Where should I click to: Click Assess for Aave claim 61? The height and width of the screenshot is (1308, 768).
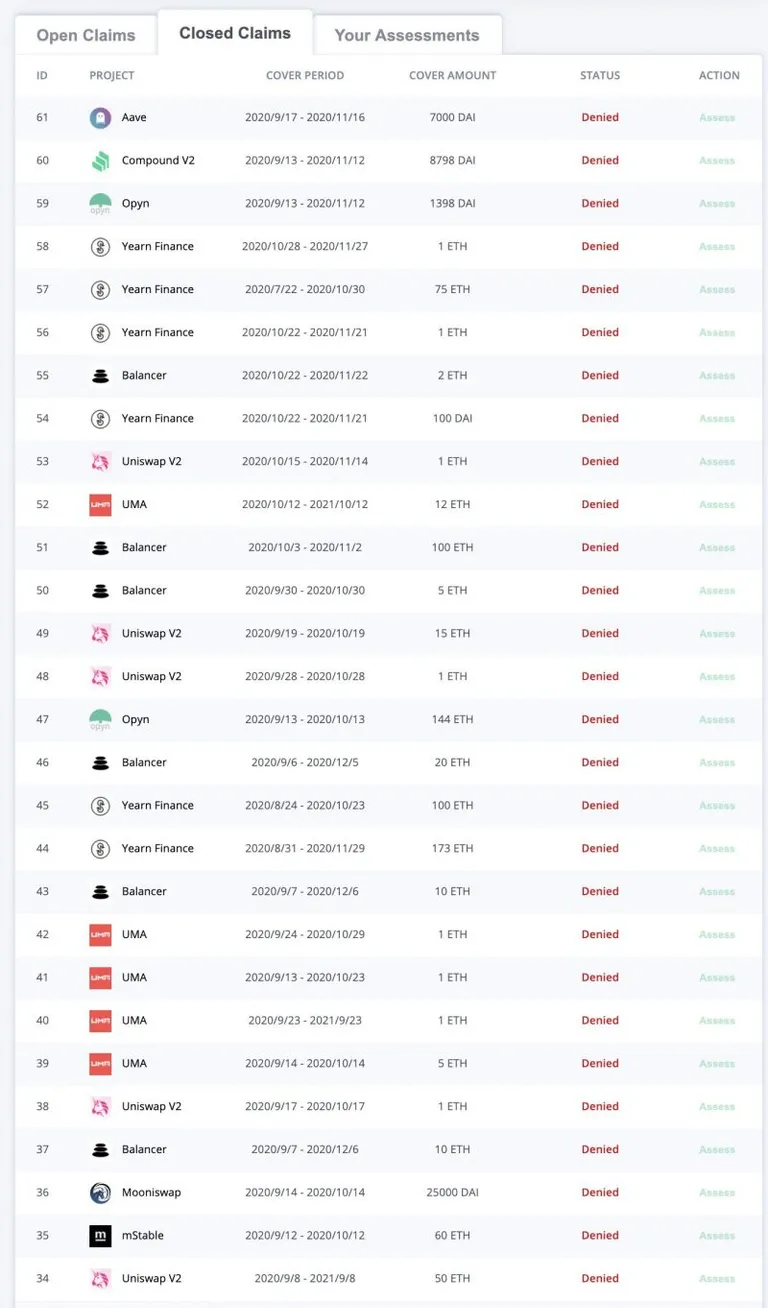[717, 118]
